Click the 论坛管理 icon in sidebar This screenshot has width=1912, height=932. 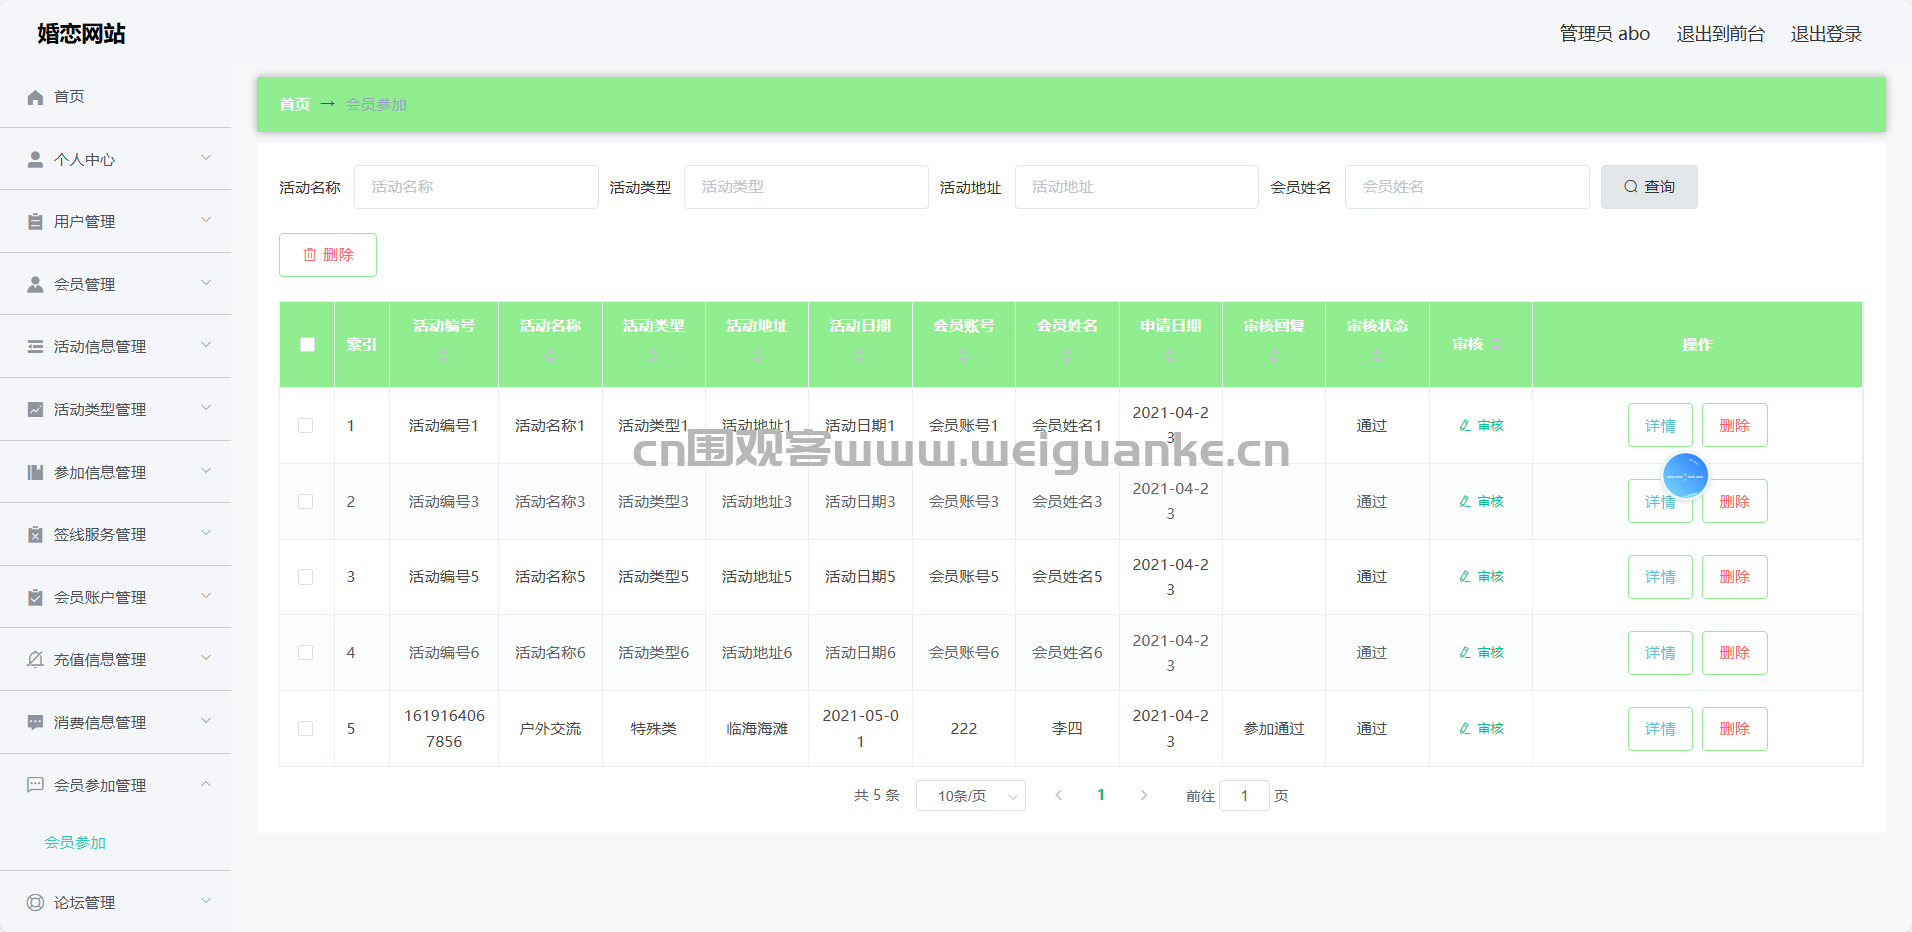[x=35, y=903]
